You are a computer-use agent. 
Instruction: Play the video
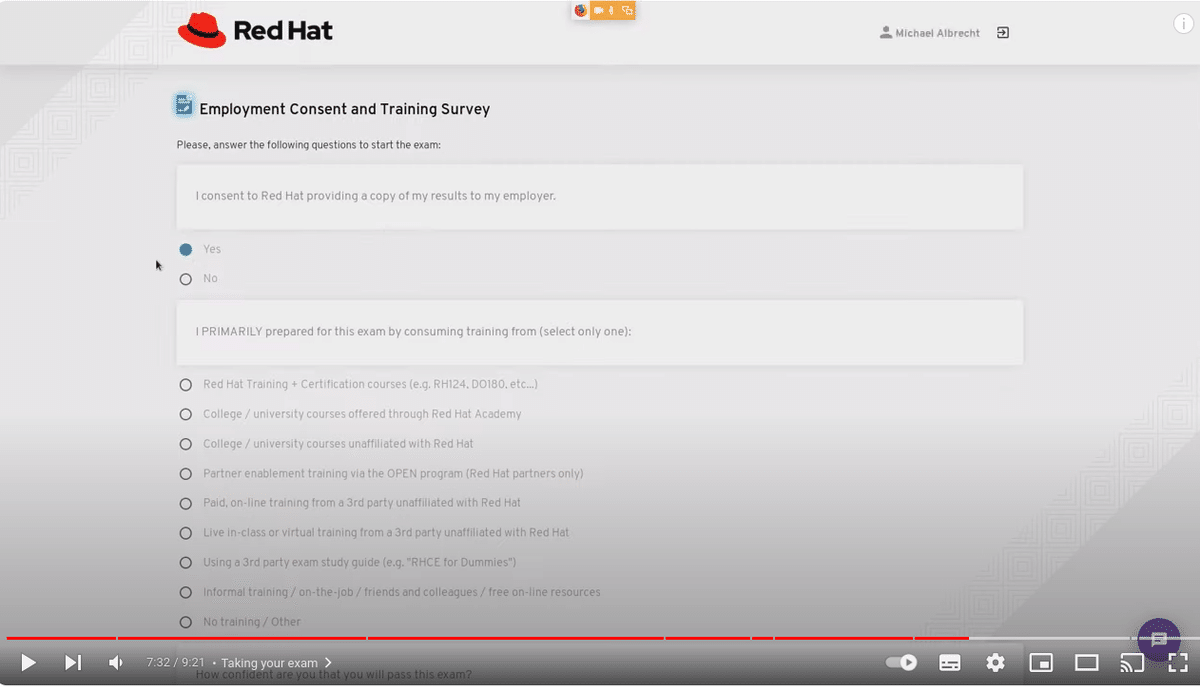pos(28,662)
